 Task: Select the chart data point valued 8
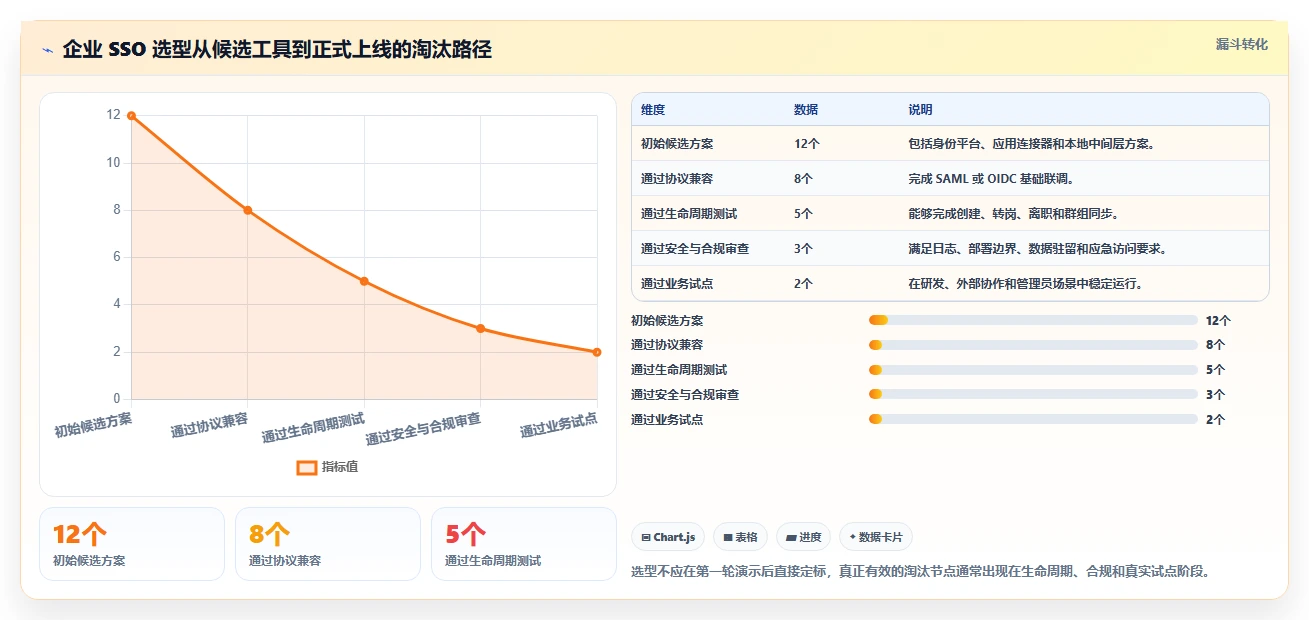(248, 210)
